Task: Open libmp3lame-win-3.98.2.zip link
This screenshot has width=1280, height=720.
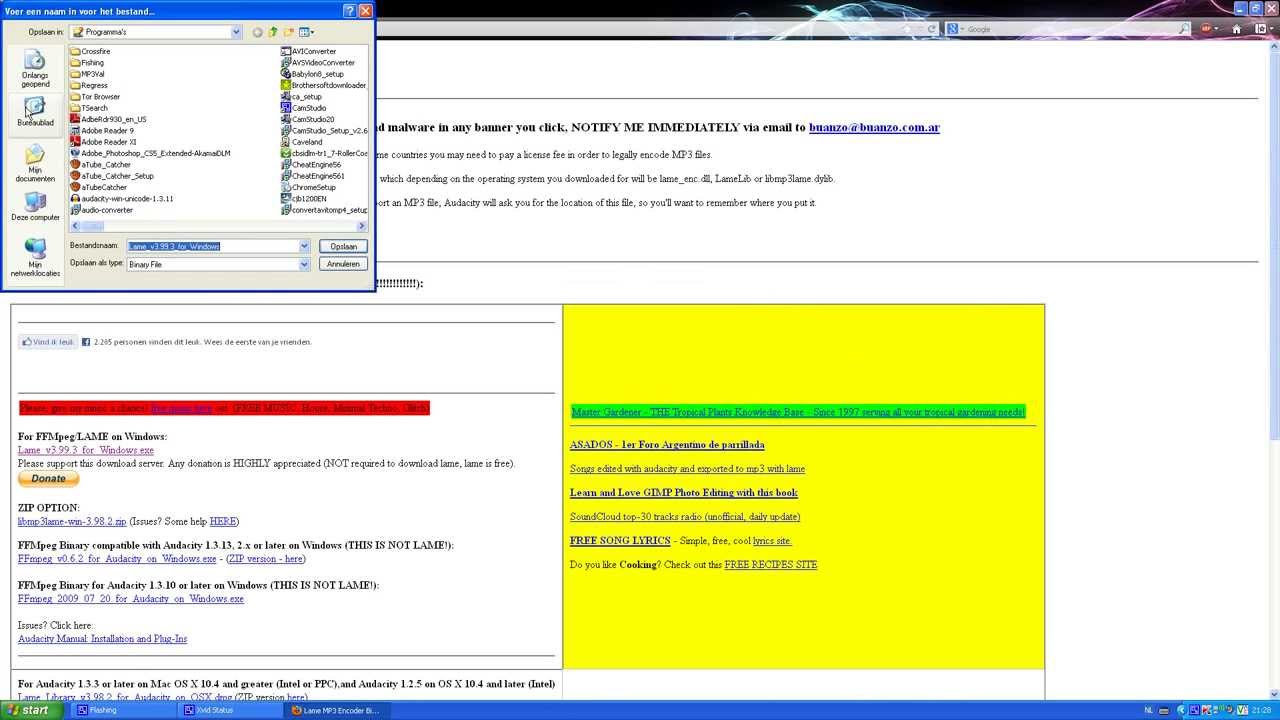Action: pyautogui.click(x=72, y=521)
